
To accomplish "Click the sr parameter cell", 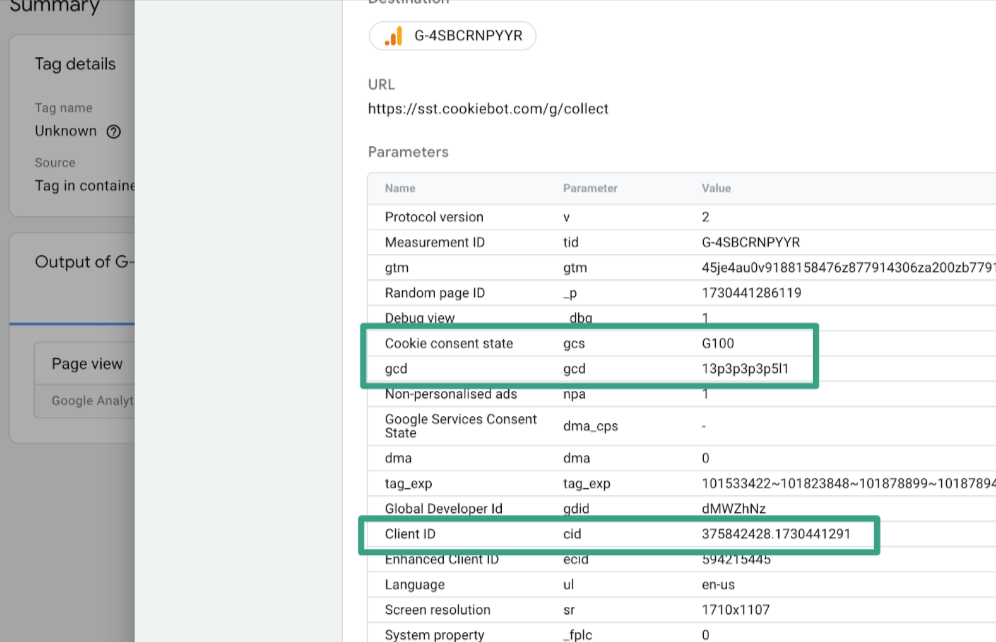I will (x=569, y=610).
